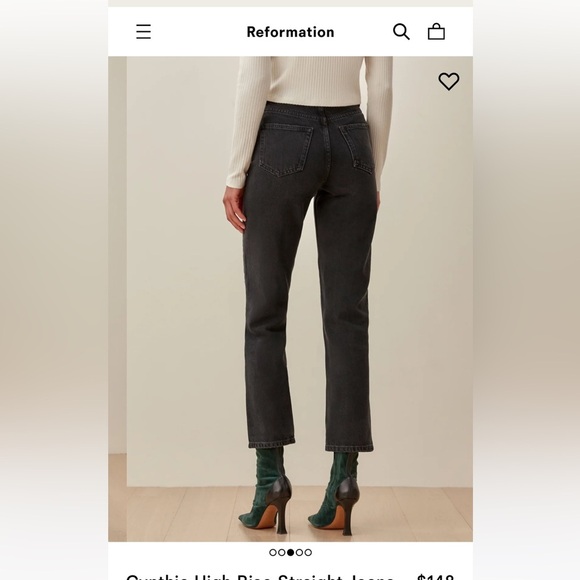This screenshot has height=580, width=580.
Task: Show previous photo sliver at left edge
Action: coord(117,299)
